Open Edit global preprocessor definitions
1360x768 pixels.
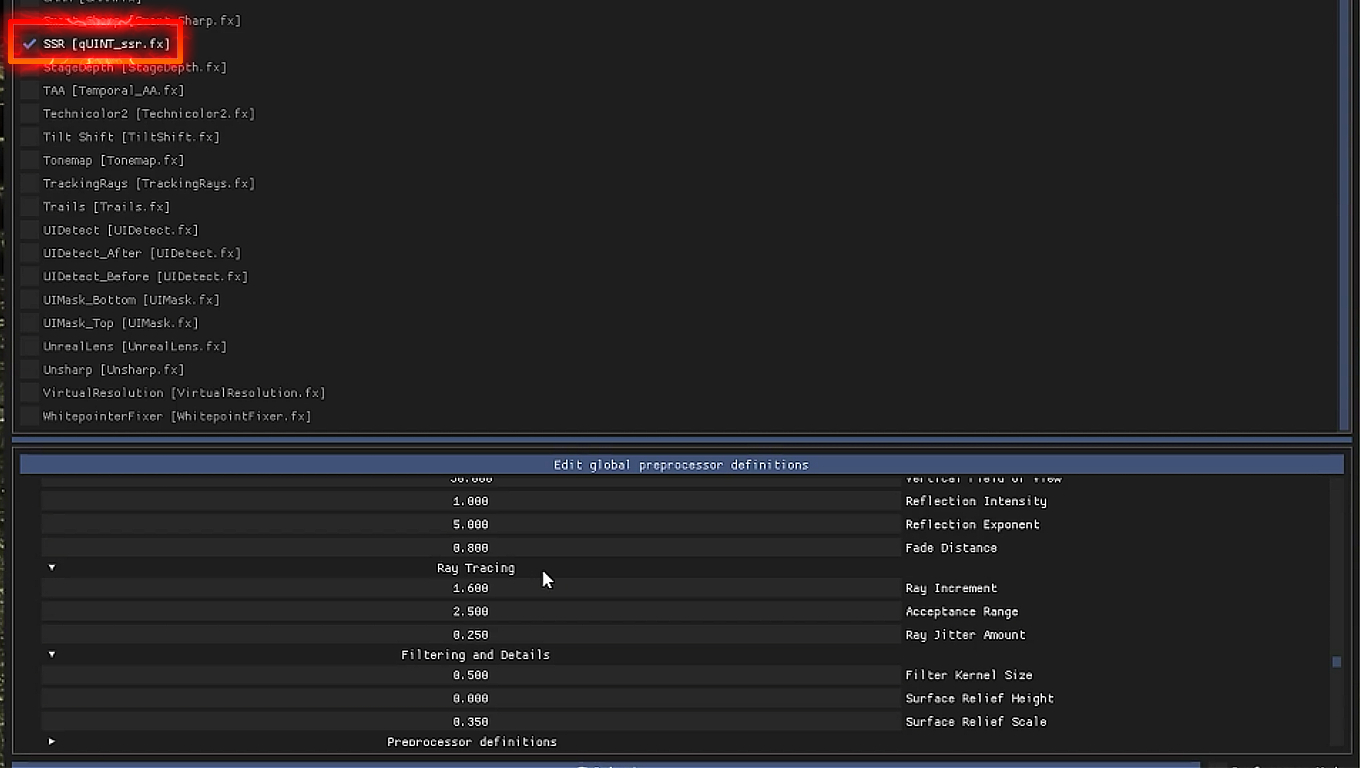coord(681,465)
